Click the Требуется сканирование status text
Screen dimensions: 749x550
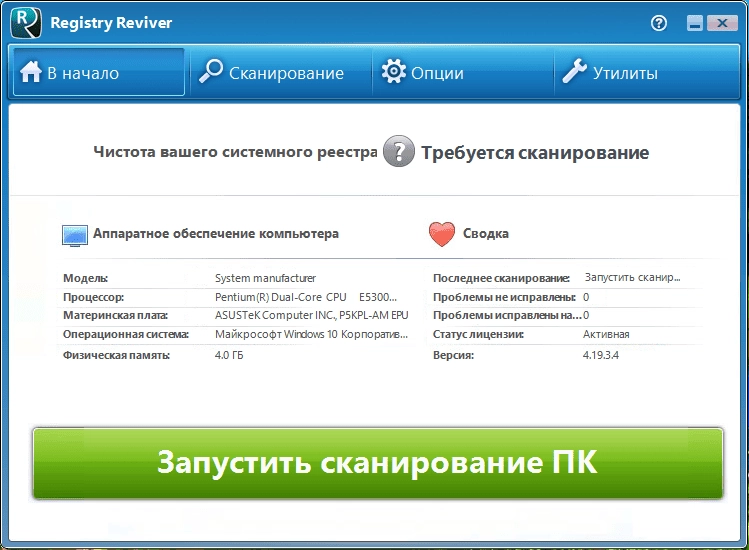pos(535,153)
